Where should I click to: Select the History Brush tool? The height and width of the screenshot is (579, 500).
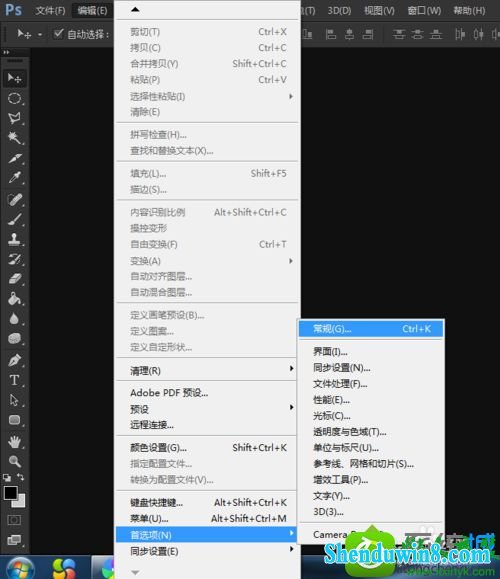pyautogui.click(x=14, y=259)
